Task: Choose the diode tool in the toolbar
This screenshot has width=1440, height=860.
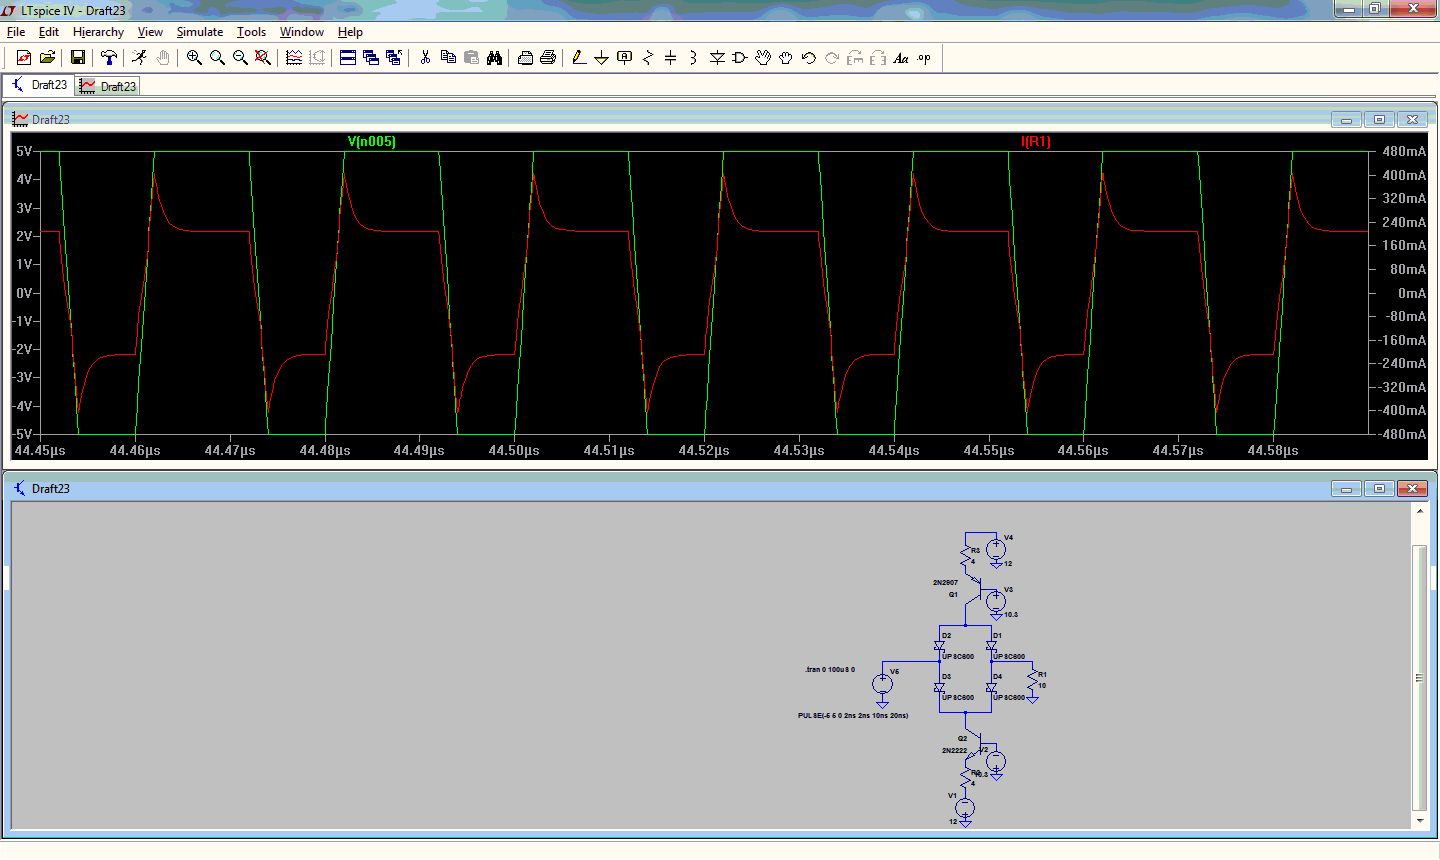Action: [x=717, y=58]
